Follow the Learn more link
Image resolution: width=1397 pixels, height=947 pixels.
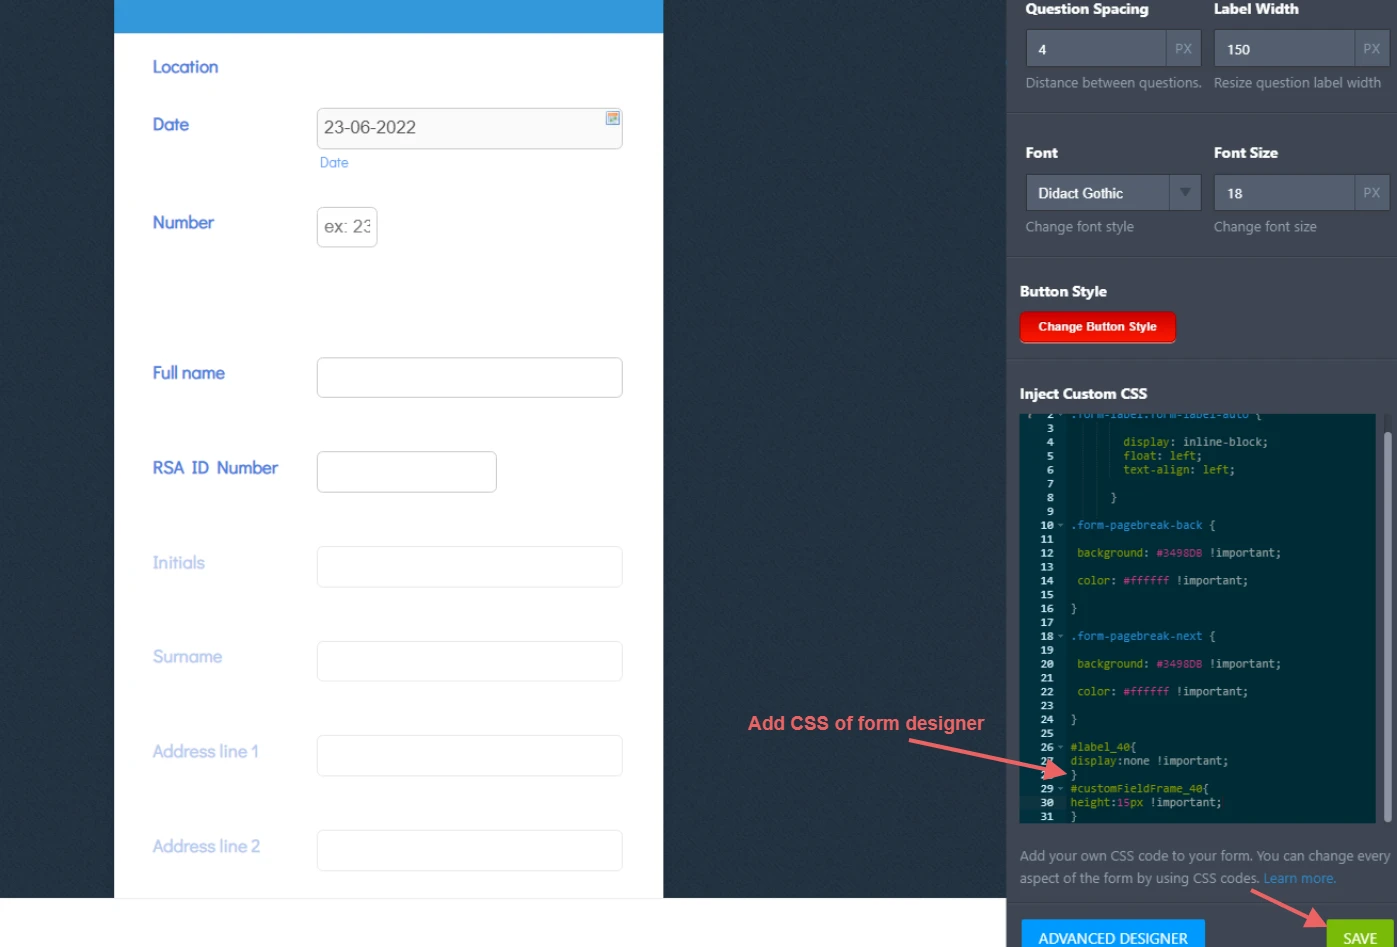tap(1298, 879)
